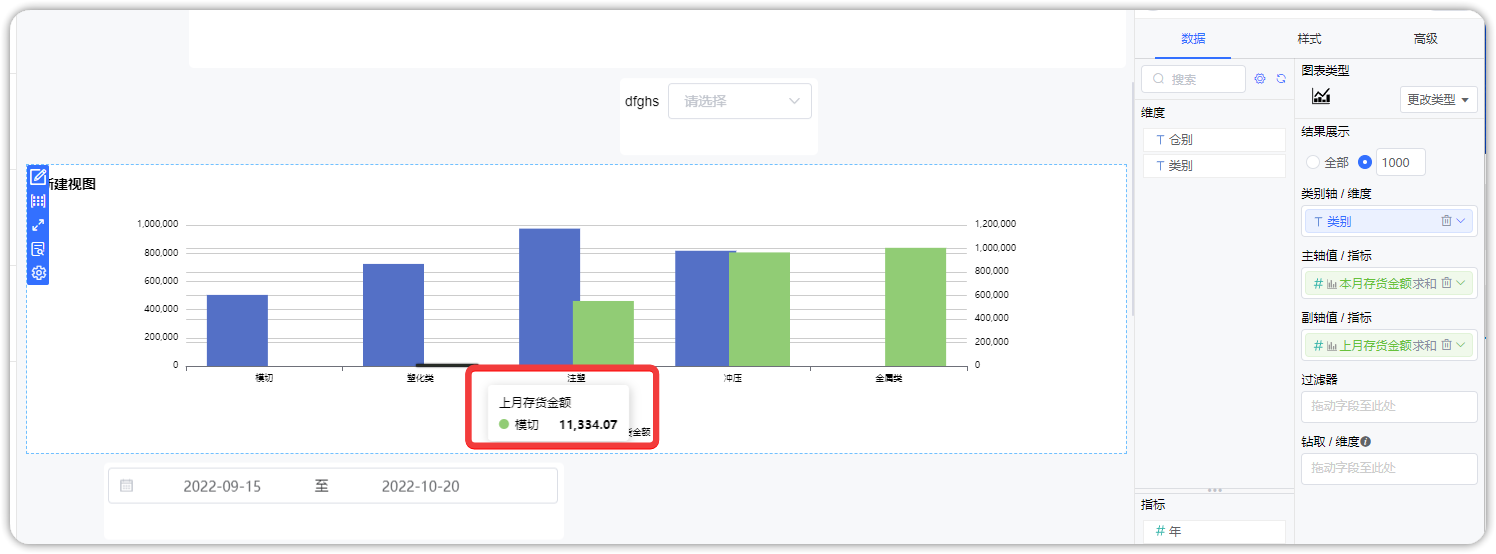Image resolution: width=1496 pixels, height=554 pixels.
Task: Click the 金属类 axis label
Action: 888,378
